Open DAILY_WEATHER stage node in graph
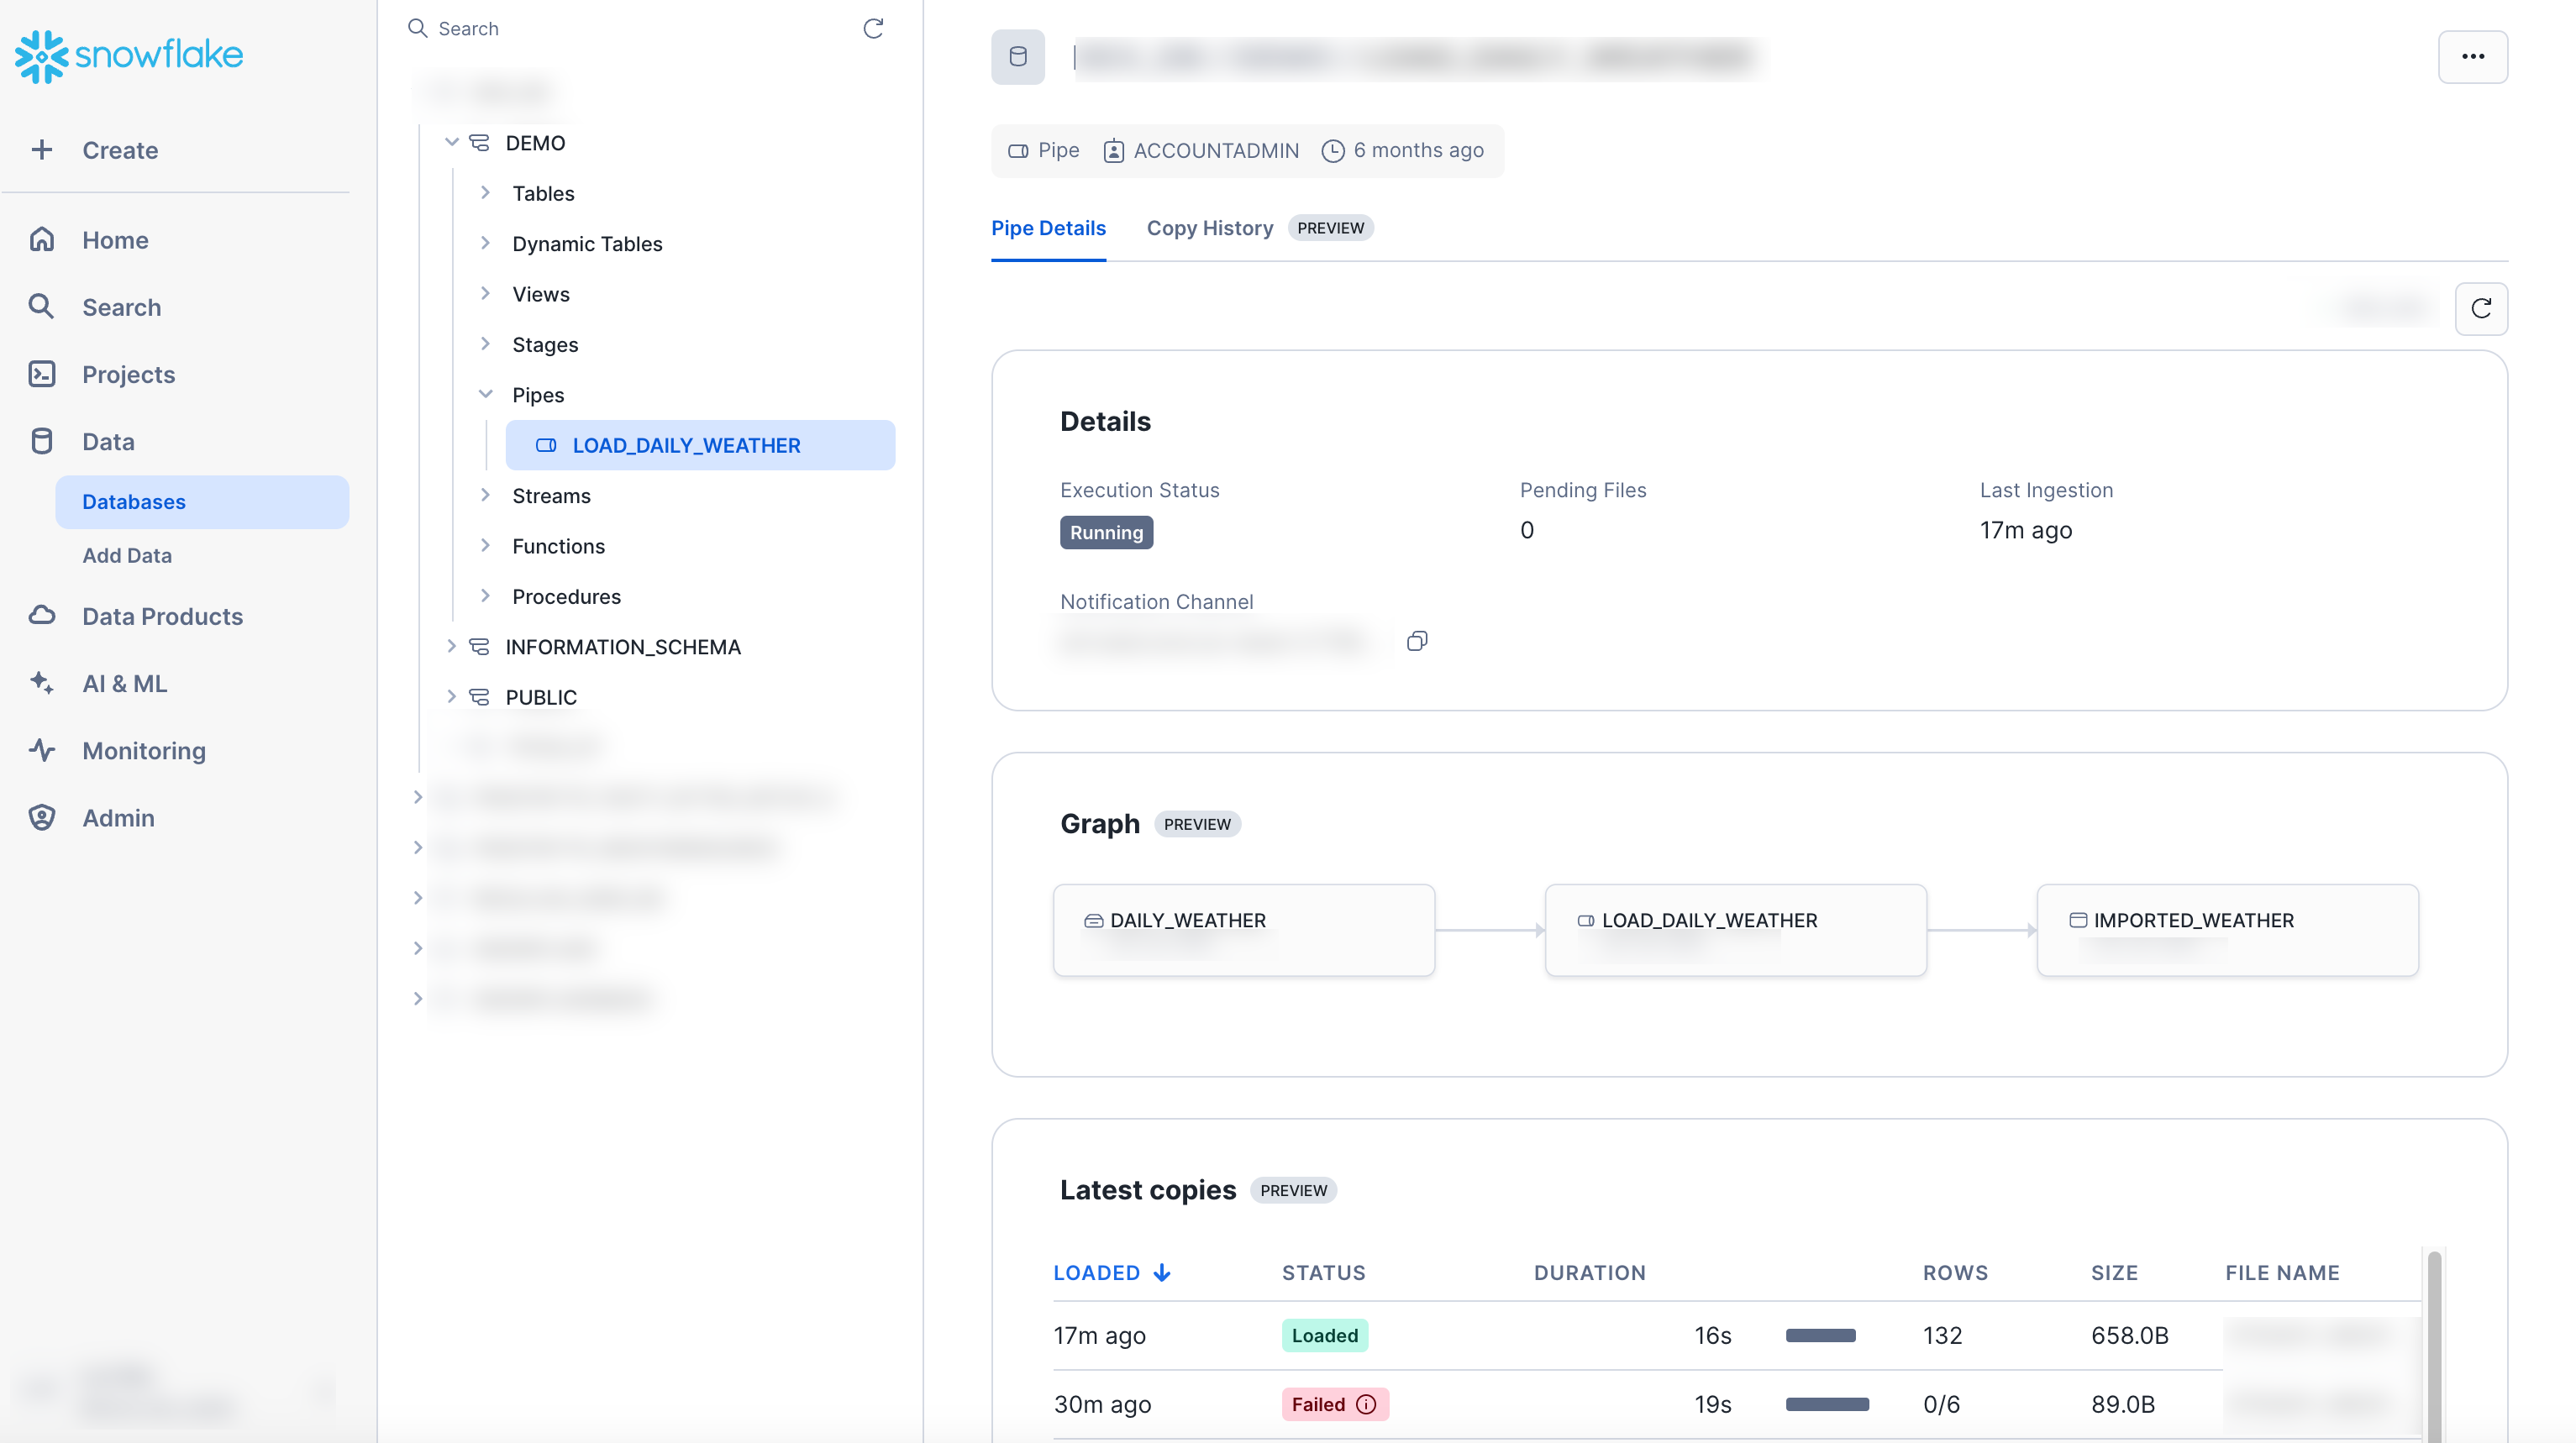2576x1443 pixels. 1244,930
